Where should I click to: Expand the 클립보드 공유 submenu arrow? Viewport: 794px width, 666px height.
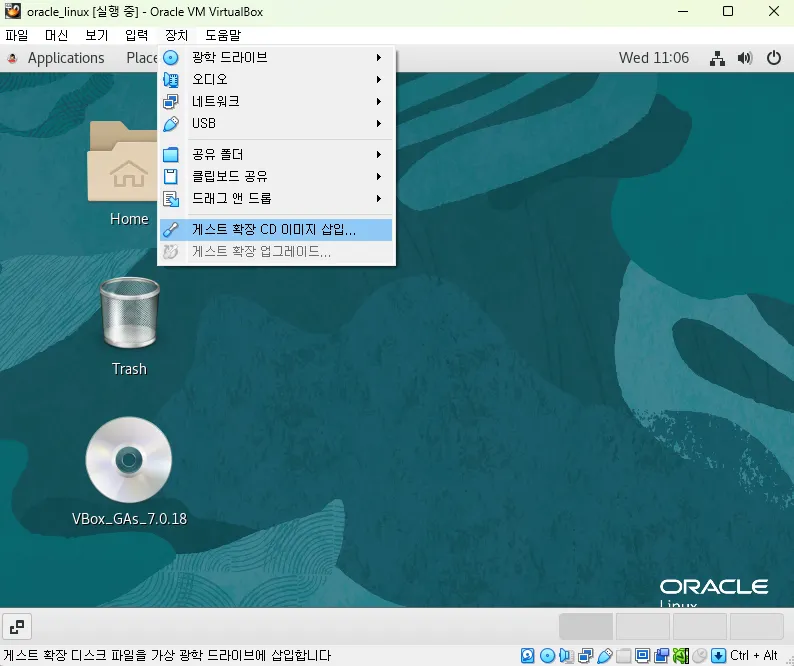pyautogui.click(x=379, y=176)
